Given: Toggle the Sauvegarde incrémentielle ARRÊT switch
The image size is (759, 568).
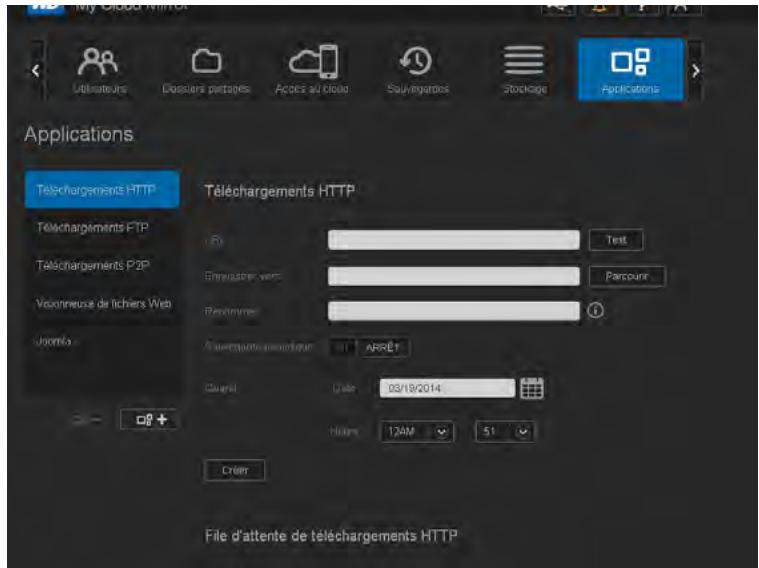Looking at the screenshot, I should [x=370, y=348].
